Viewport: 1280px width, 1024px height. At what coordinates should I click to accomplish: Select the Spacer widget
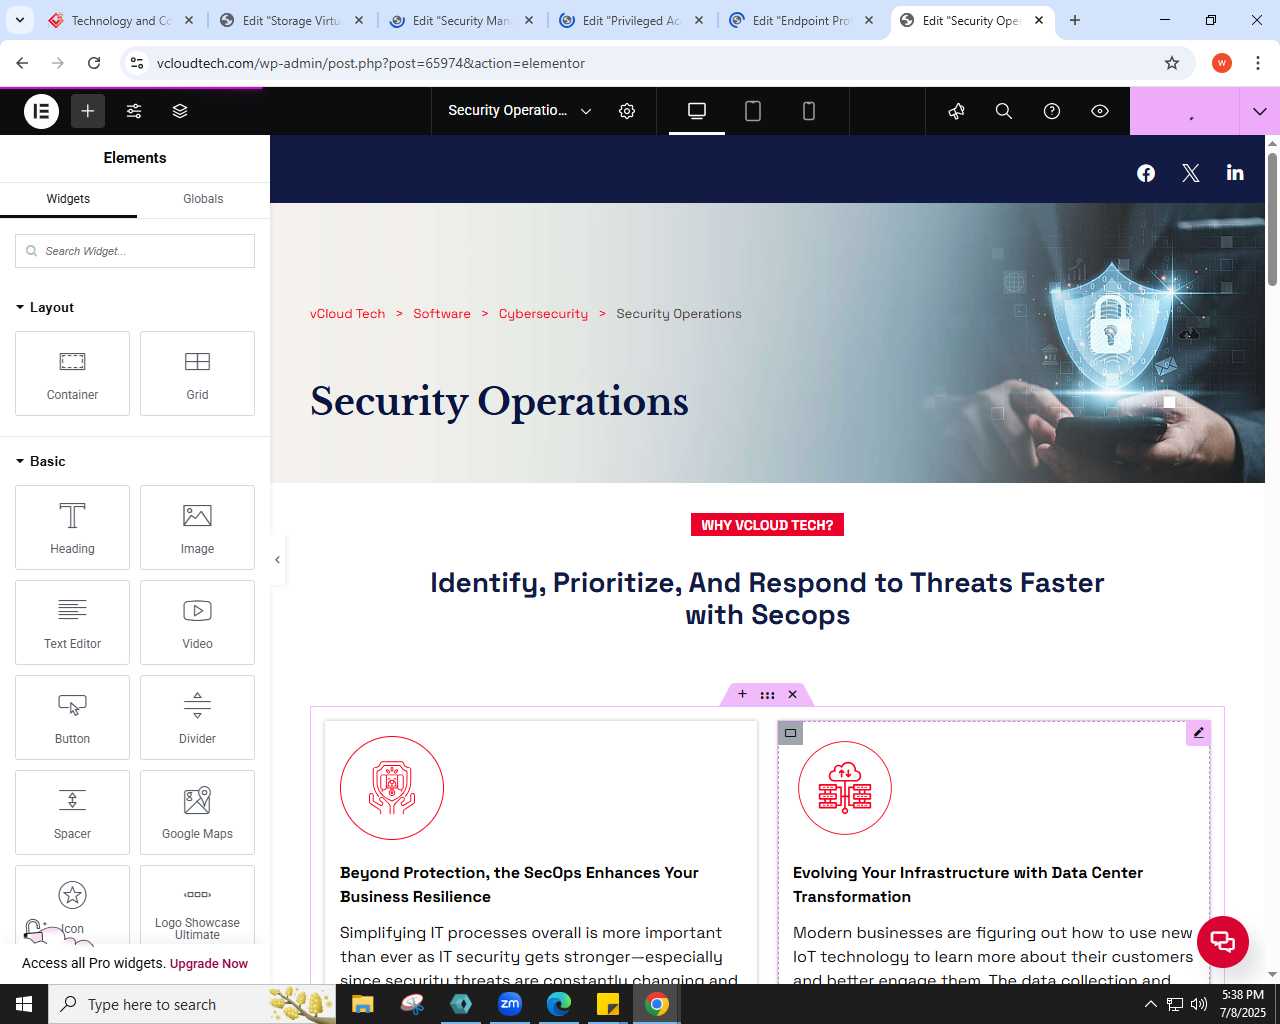(72, 812)
